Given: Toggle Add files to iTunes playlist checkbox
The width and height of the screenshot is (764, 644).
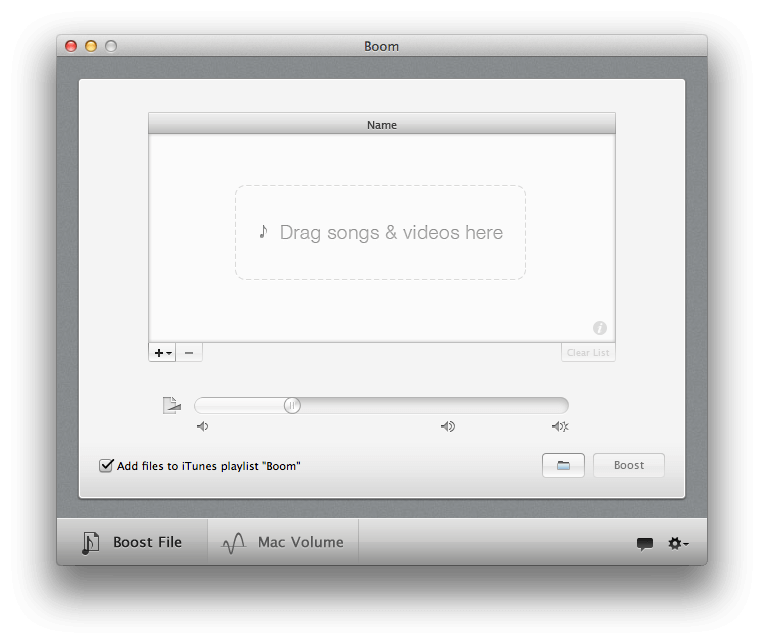Looking at the screenshot, I should (106, 466).
